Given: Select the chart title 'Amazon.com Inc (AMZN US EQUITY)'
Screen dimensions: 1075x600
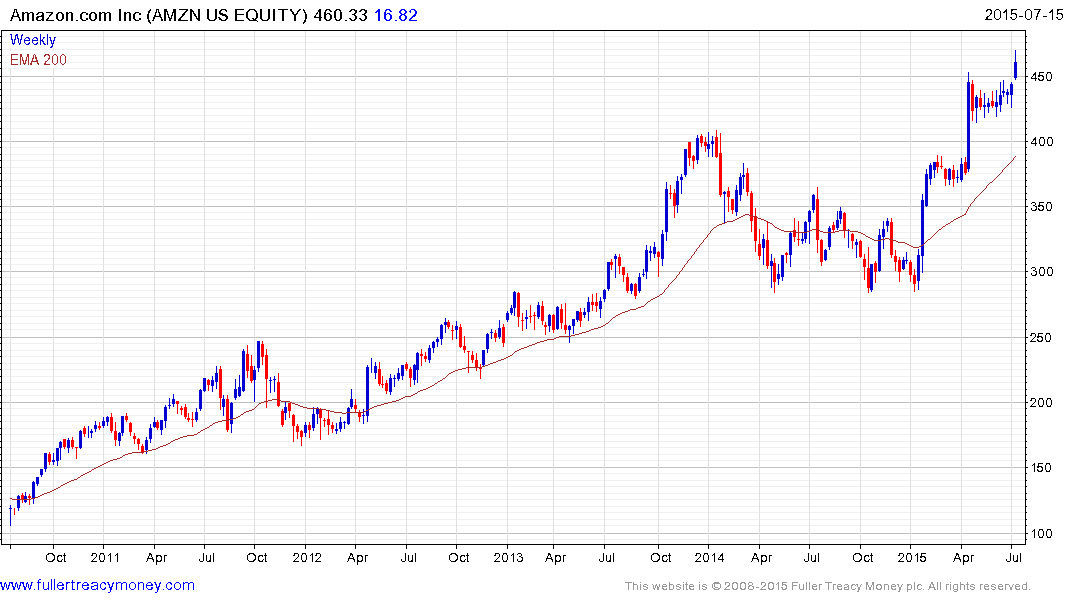Looking at the screenshot, I should click(x=158, y=15).
